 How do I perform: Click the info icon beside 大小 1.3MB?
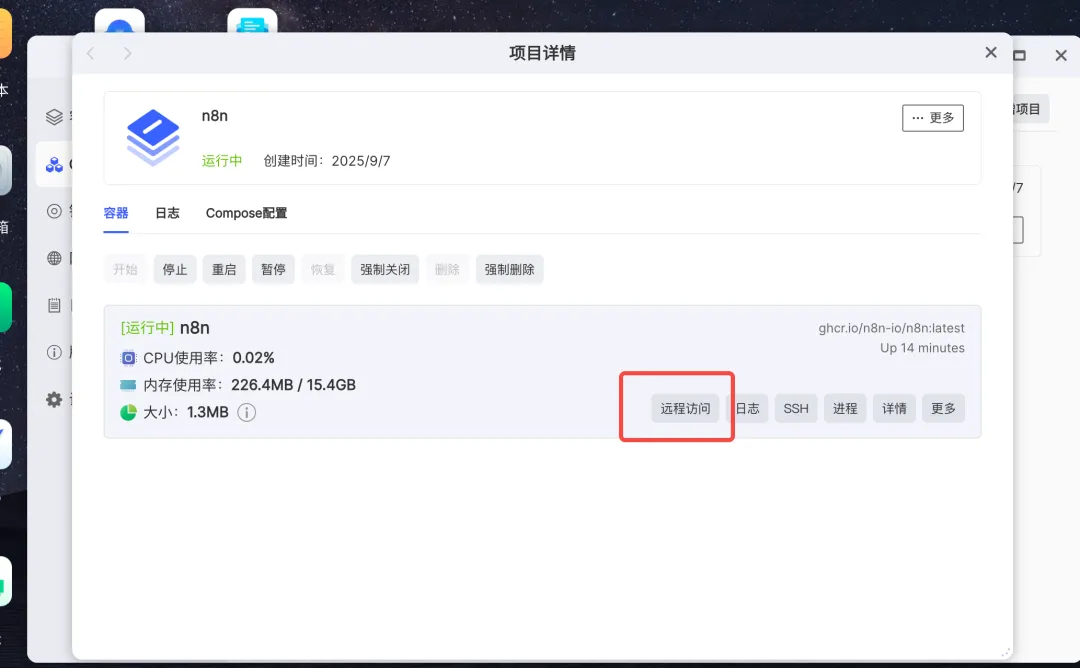tap(247, 411)
